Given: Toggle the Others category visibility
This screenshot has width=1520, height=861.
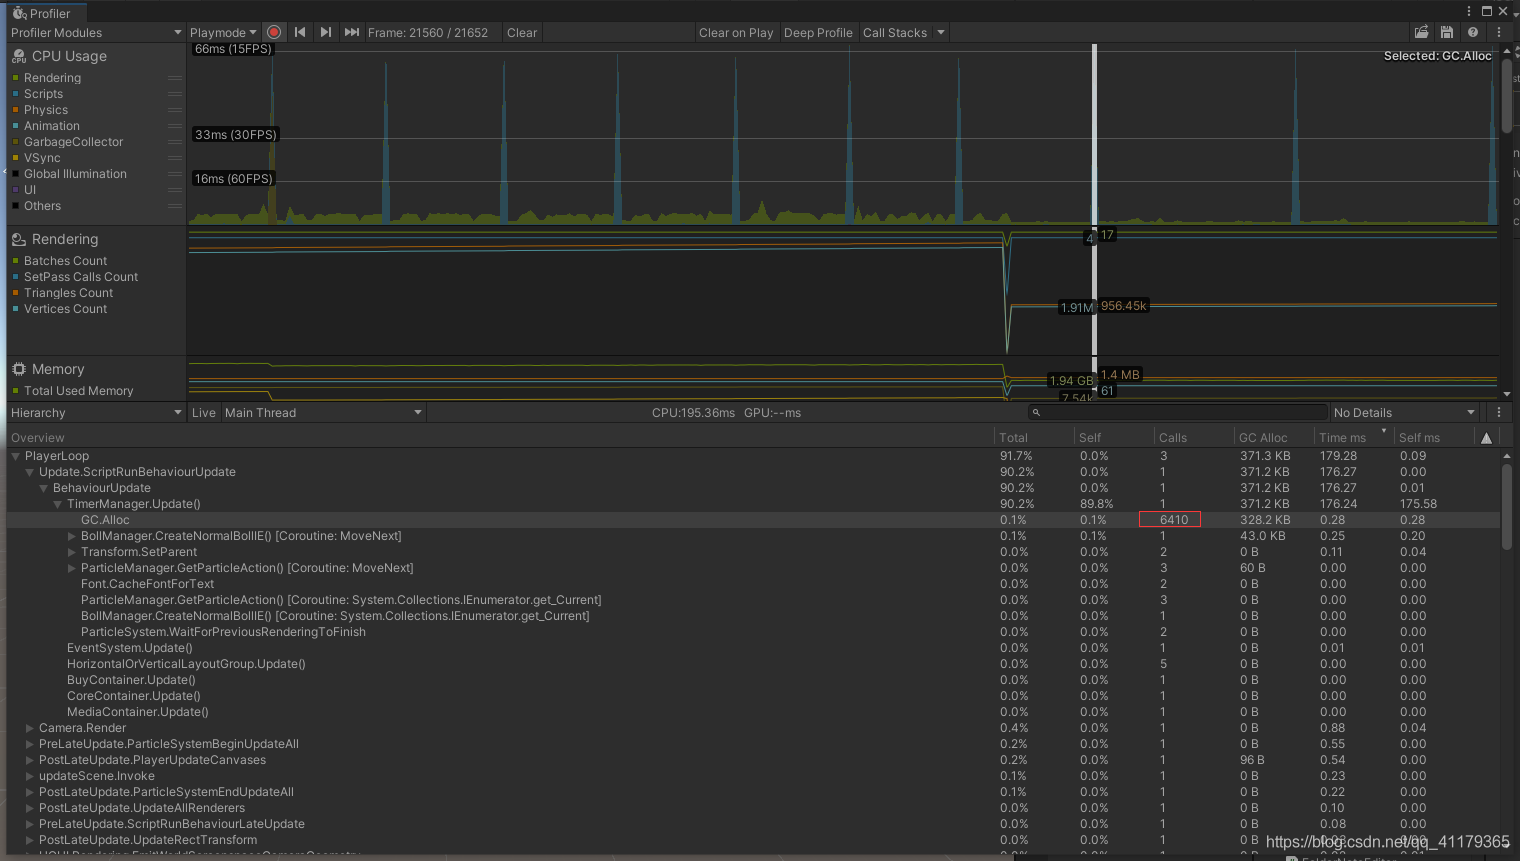Looking at the screenshot, I should click(x=15, y=206).
